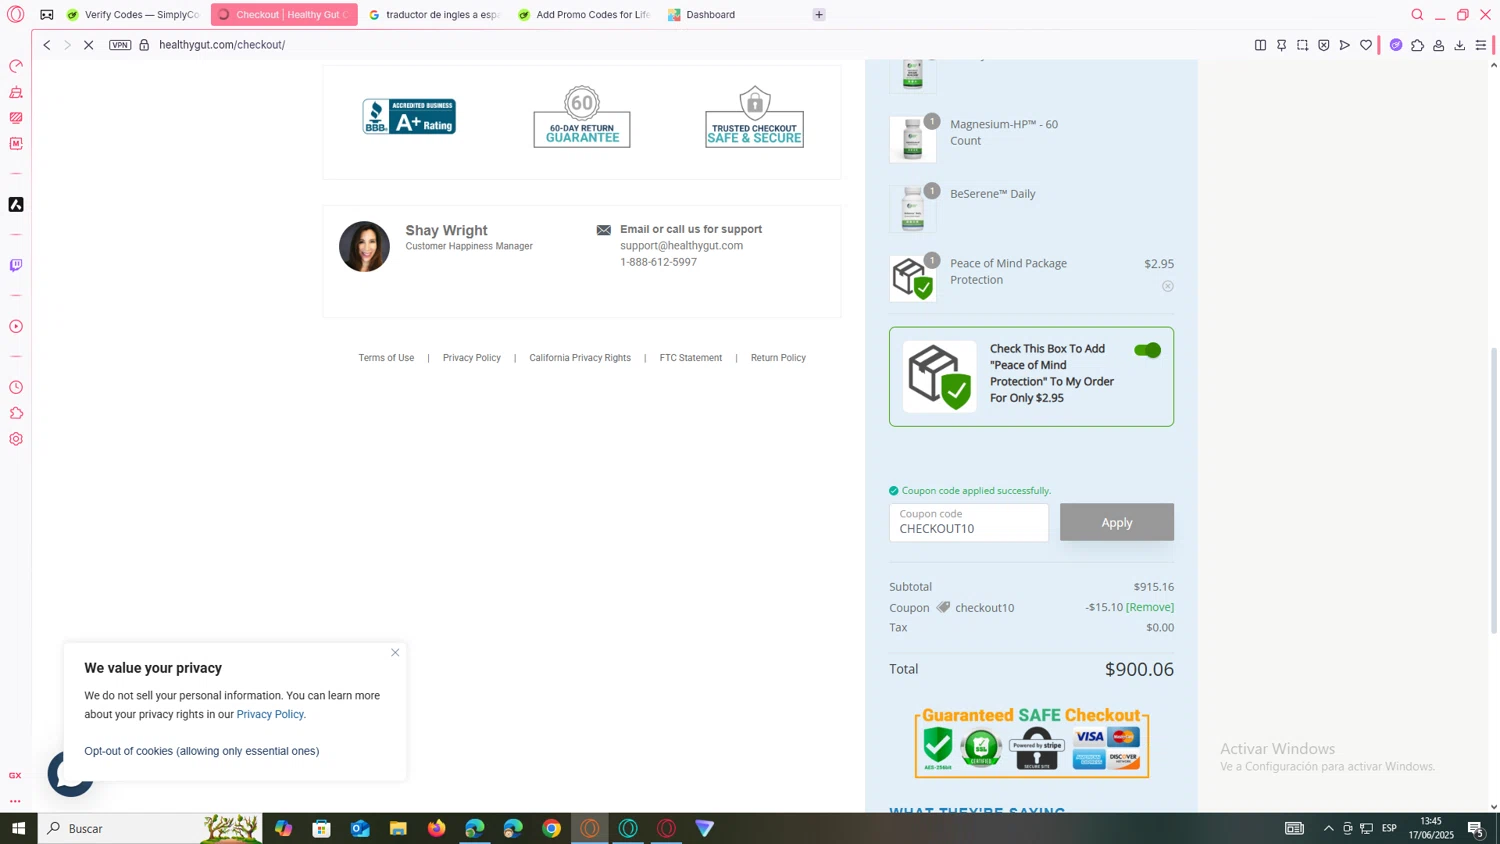
Task: Open the Windows notification center
Action: pyautogui.click(x=1476, y=828)
